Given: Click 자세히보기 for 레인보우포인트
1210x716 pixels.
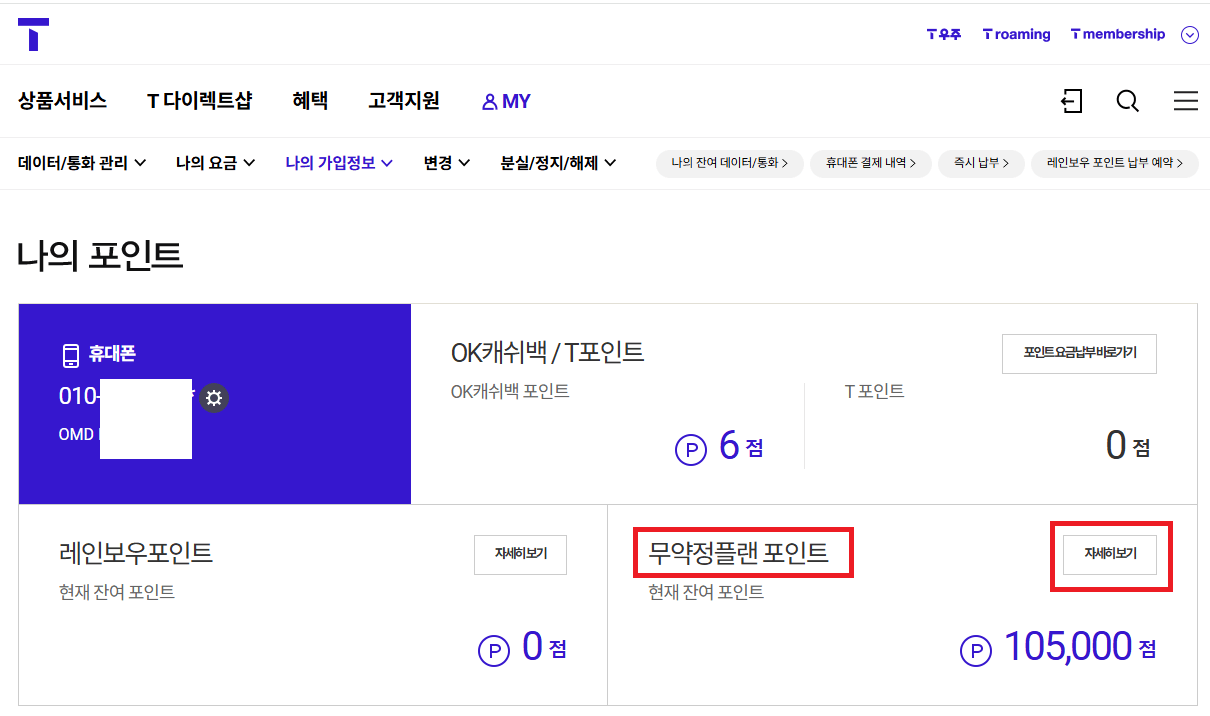Looking at the screenshot, I should [520, 555].
